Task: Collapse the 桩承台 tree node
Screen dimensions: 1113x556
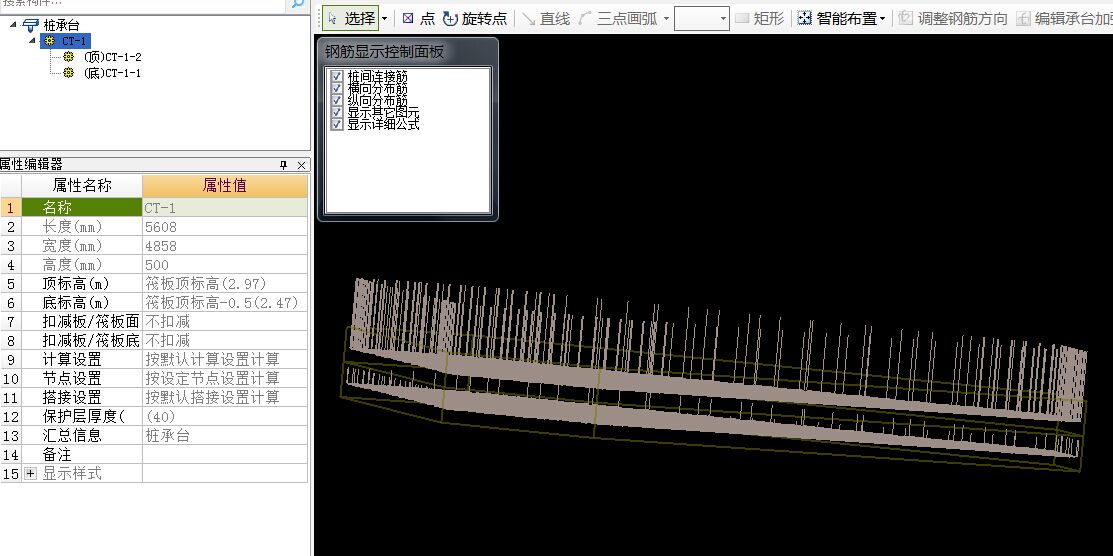Action: pyautogui.click(x=13, y=25)
